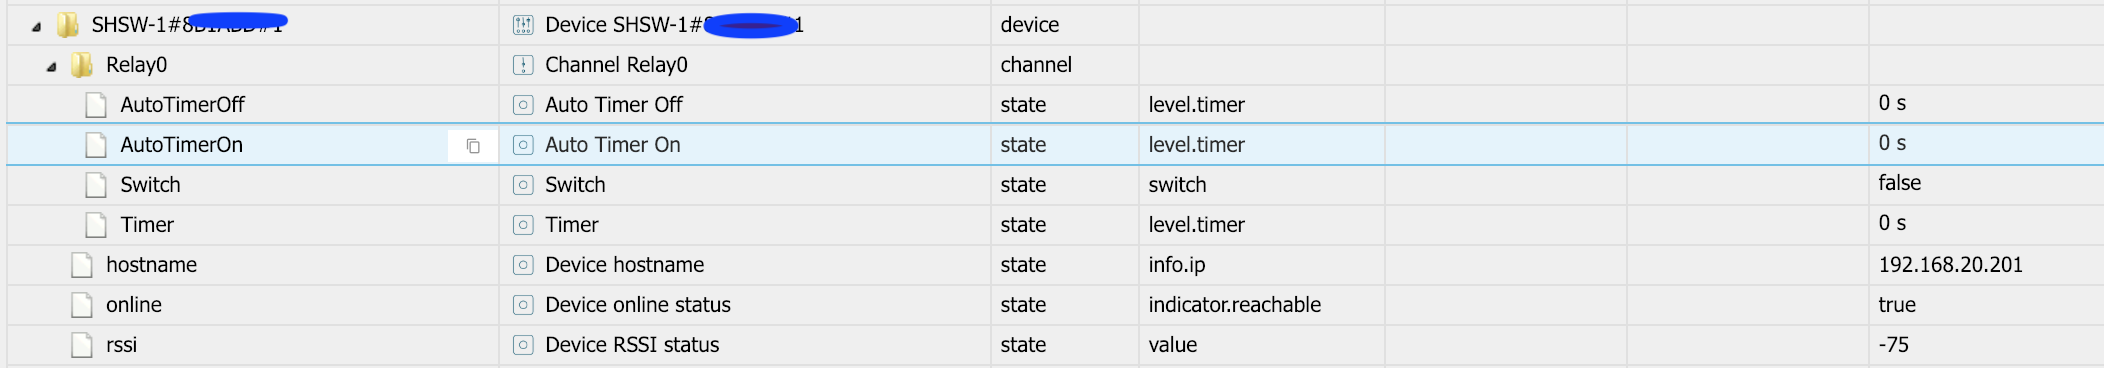
Task: Select the hostname tree item
Action: (151, 265)
